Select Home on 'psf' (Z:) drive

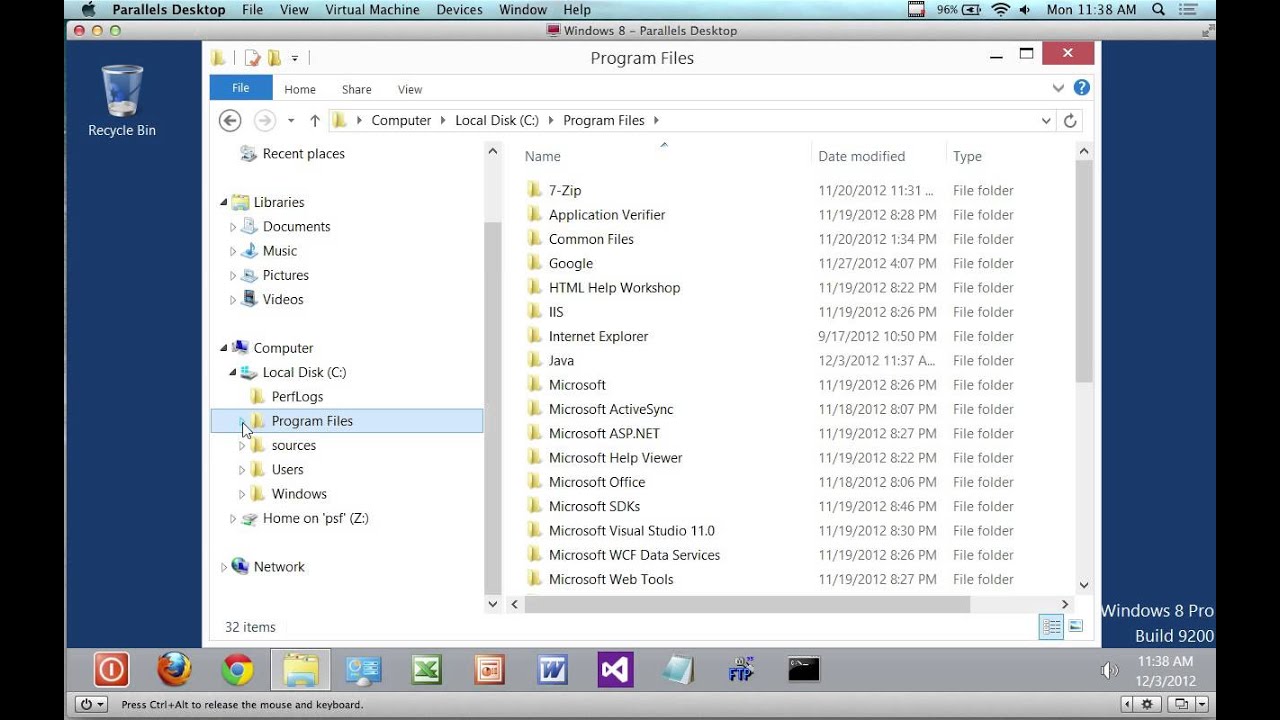[316, 518]
